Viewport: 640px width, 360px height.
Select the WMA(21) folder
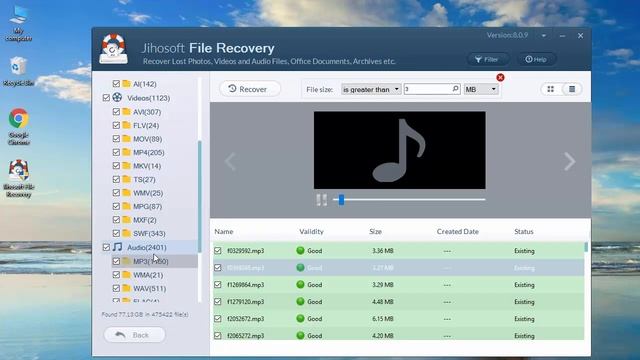148,275
